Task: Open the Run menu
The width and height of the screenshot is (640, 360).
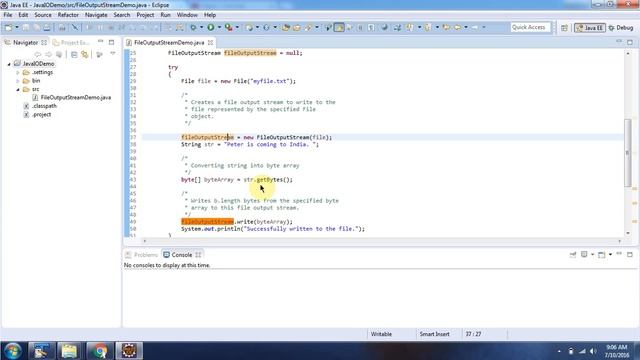Action: click(165, 15)
